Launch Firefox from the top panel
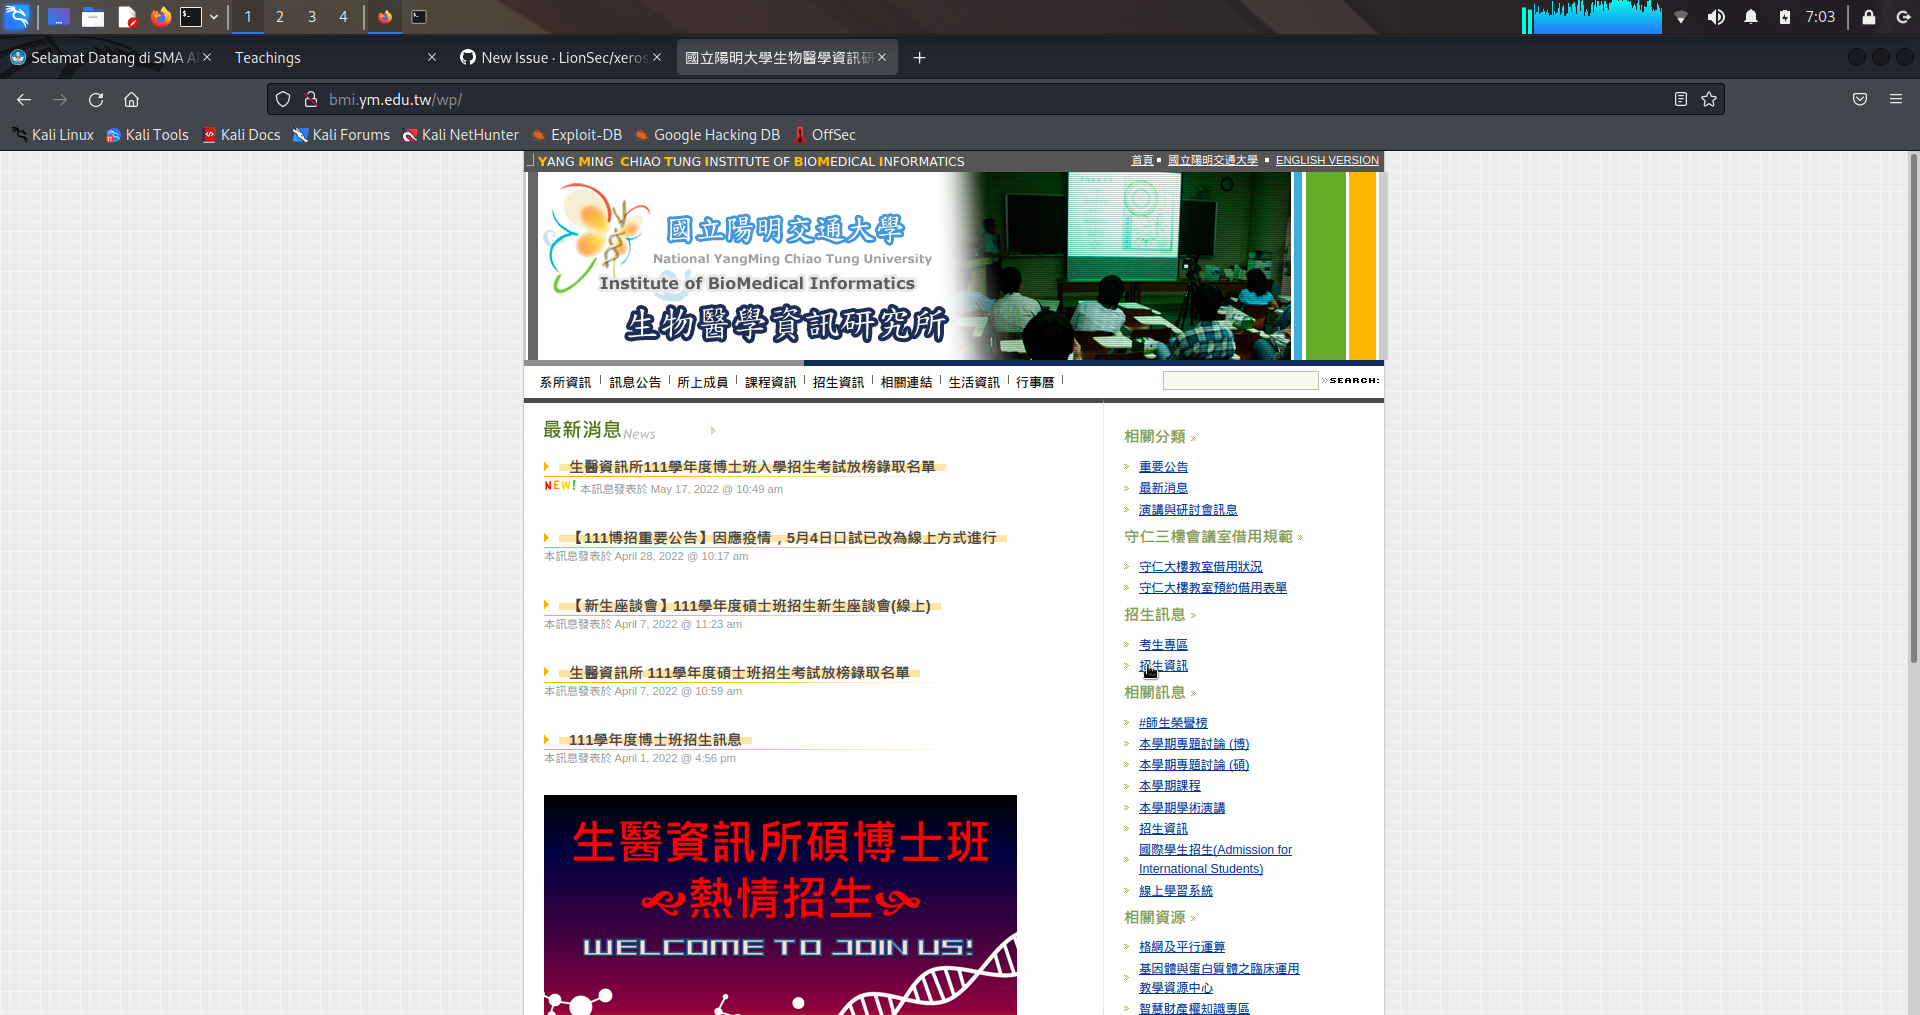 pos(160,17)
